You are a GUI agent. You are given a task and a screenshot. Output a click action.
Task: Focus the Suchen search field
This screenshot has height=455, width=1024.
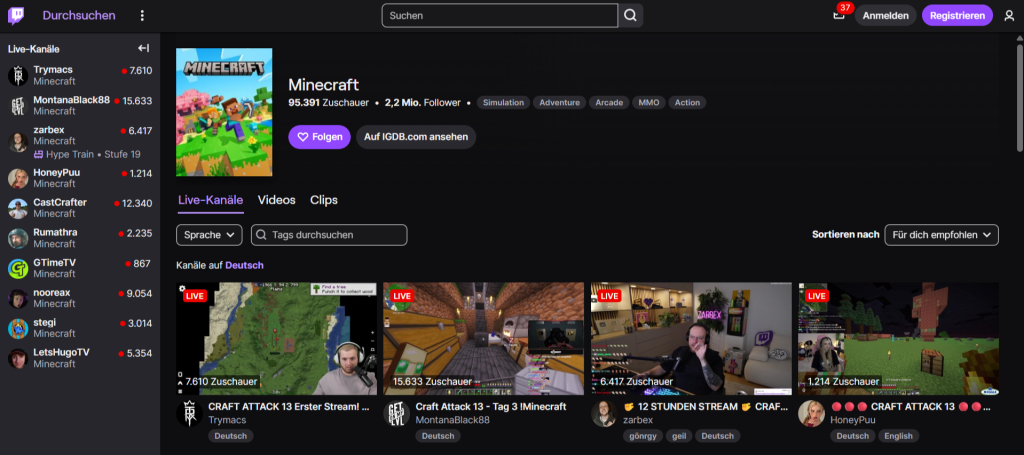(x=500, y=16)
